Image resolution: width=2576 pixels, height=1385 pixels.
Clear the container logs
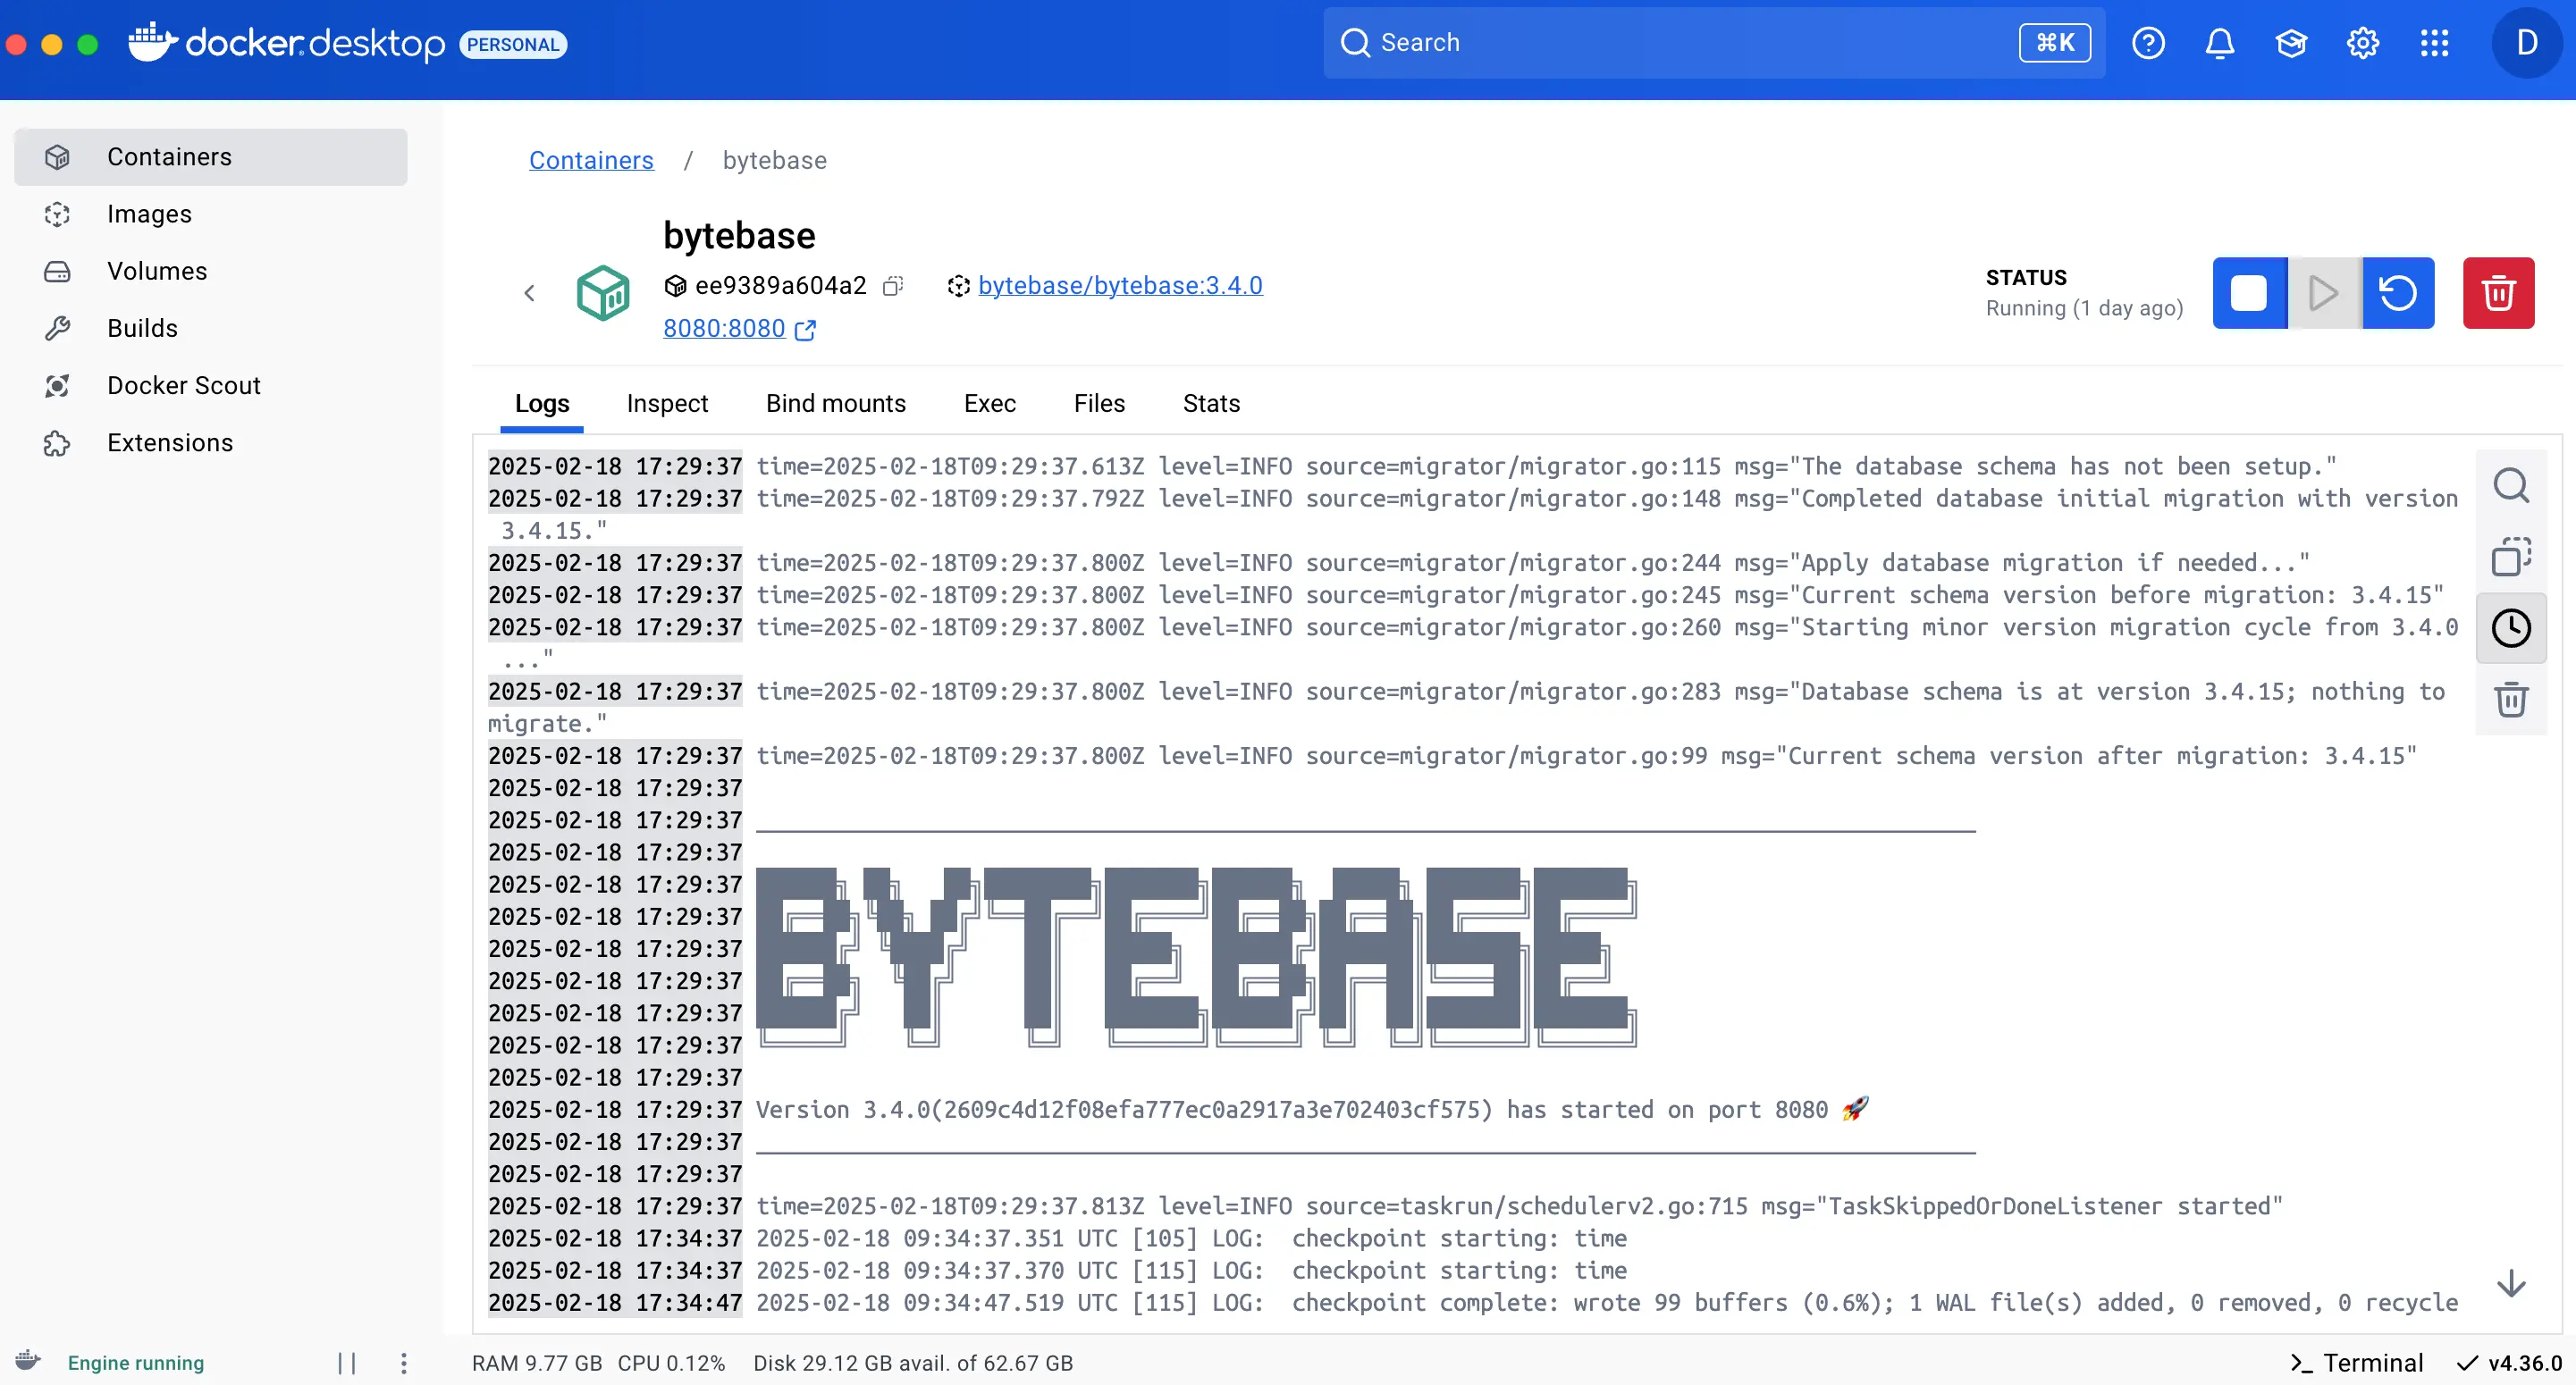tap(2511, 699)
